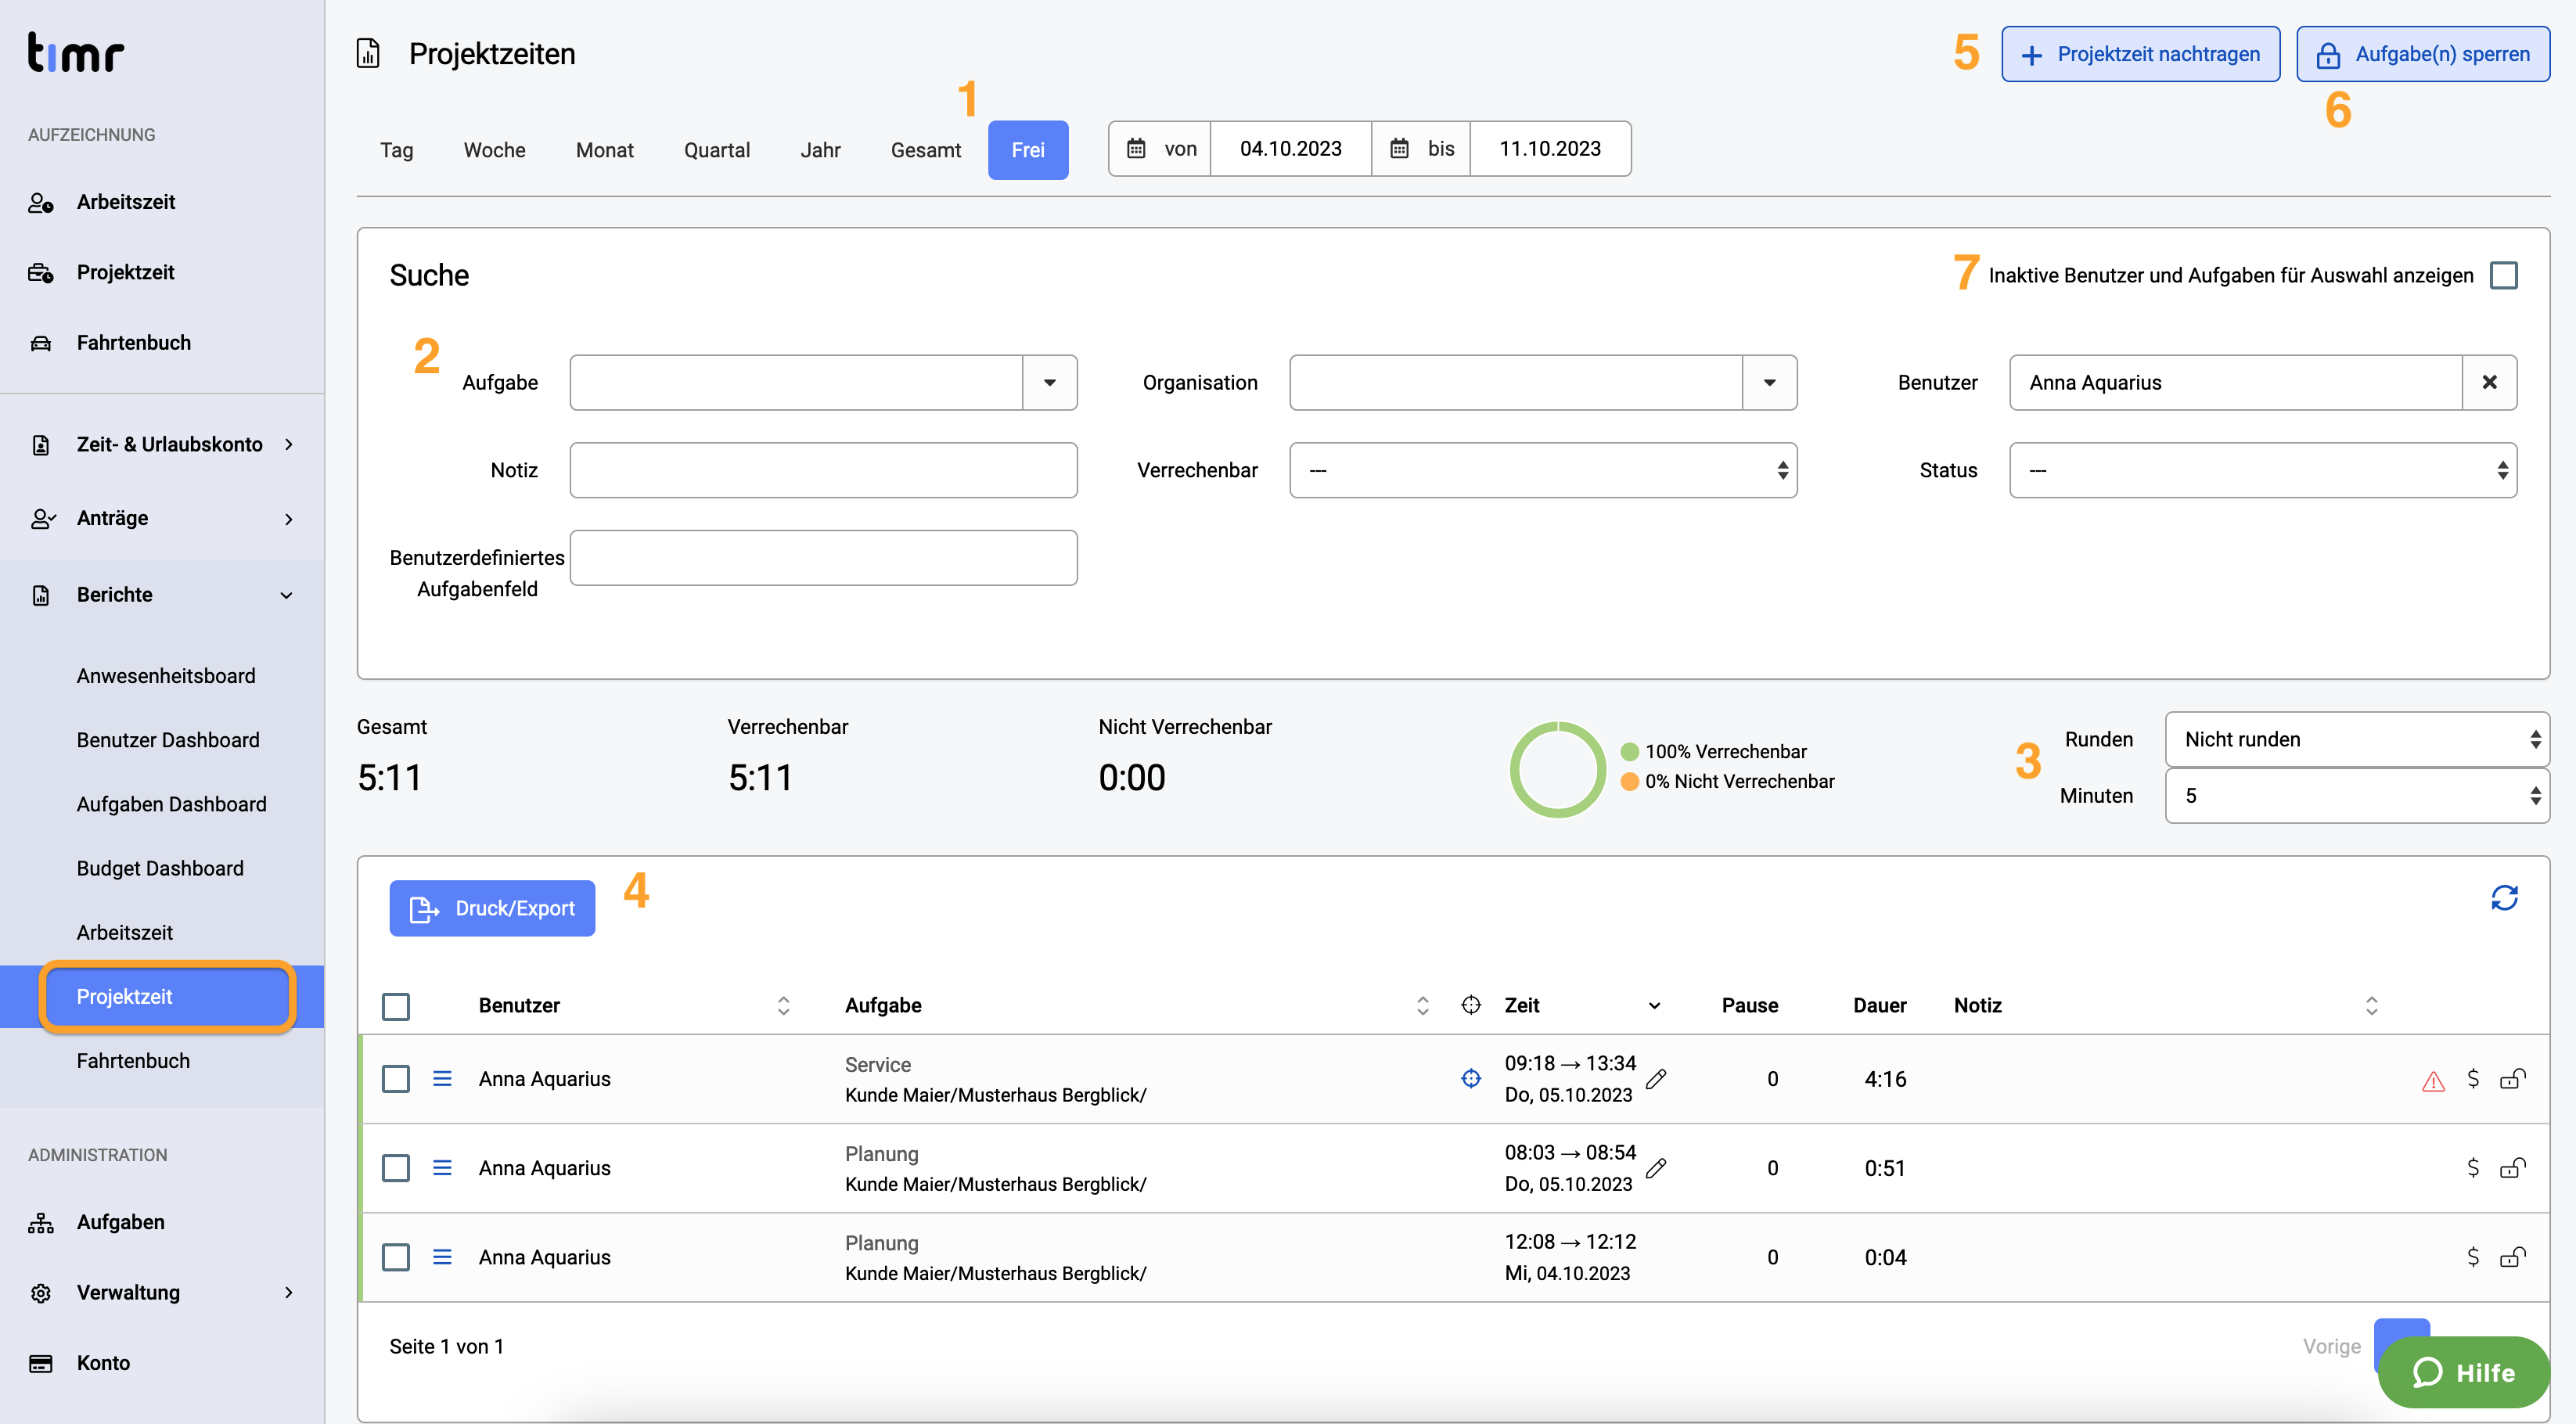The image size is (2576, 1424).
Task: Switch to Monat period tab
Action: (x=604, y=150)
